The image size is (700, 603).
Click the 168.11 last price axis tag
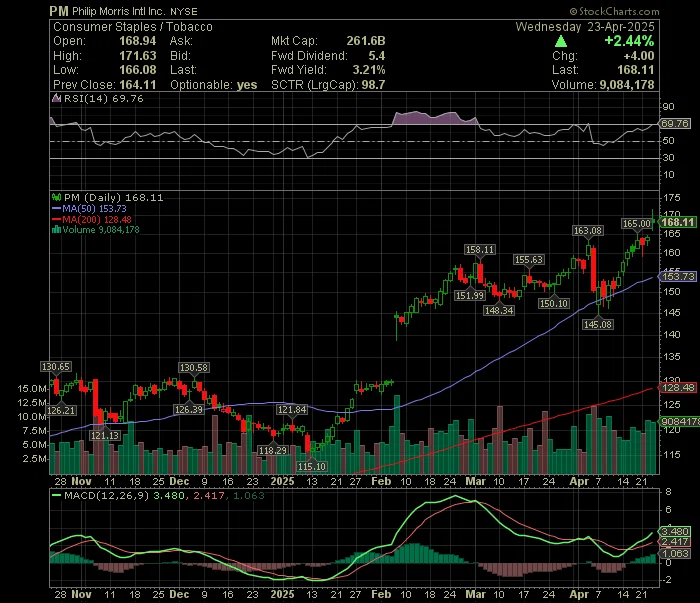(x=678, y=222)
